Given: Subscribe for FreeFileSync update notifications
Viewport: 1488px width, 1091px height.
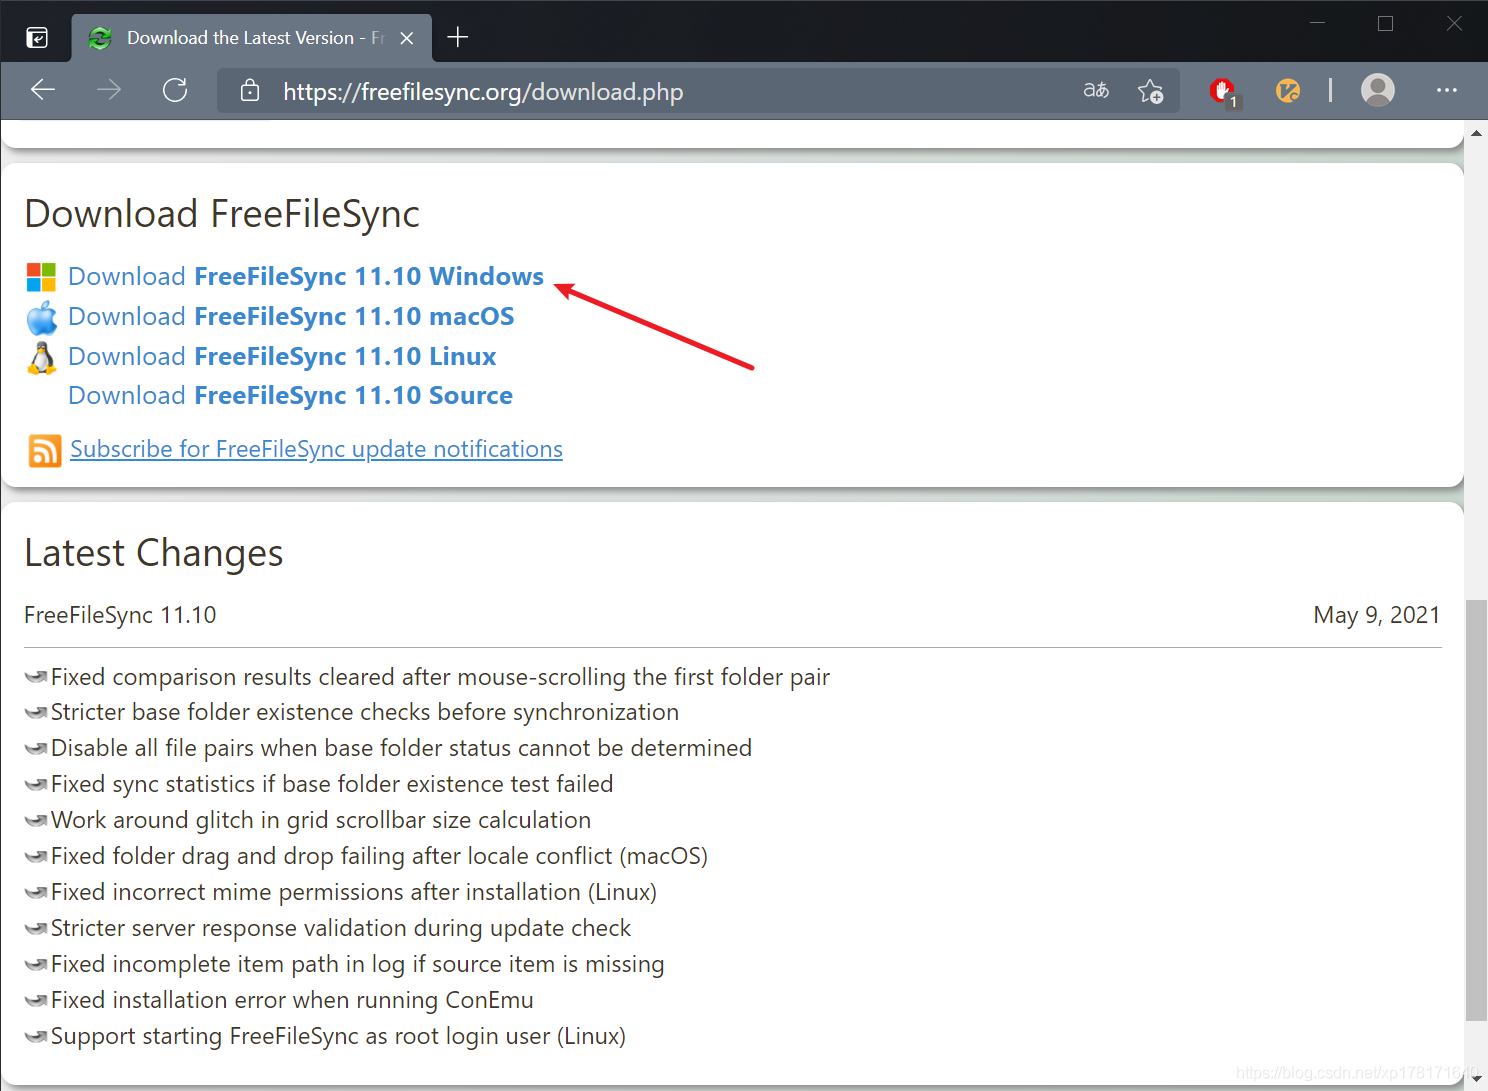Looking at the screenshot, I should coord(316,449).
